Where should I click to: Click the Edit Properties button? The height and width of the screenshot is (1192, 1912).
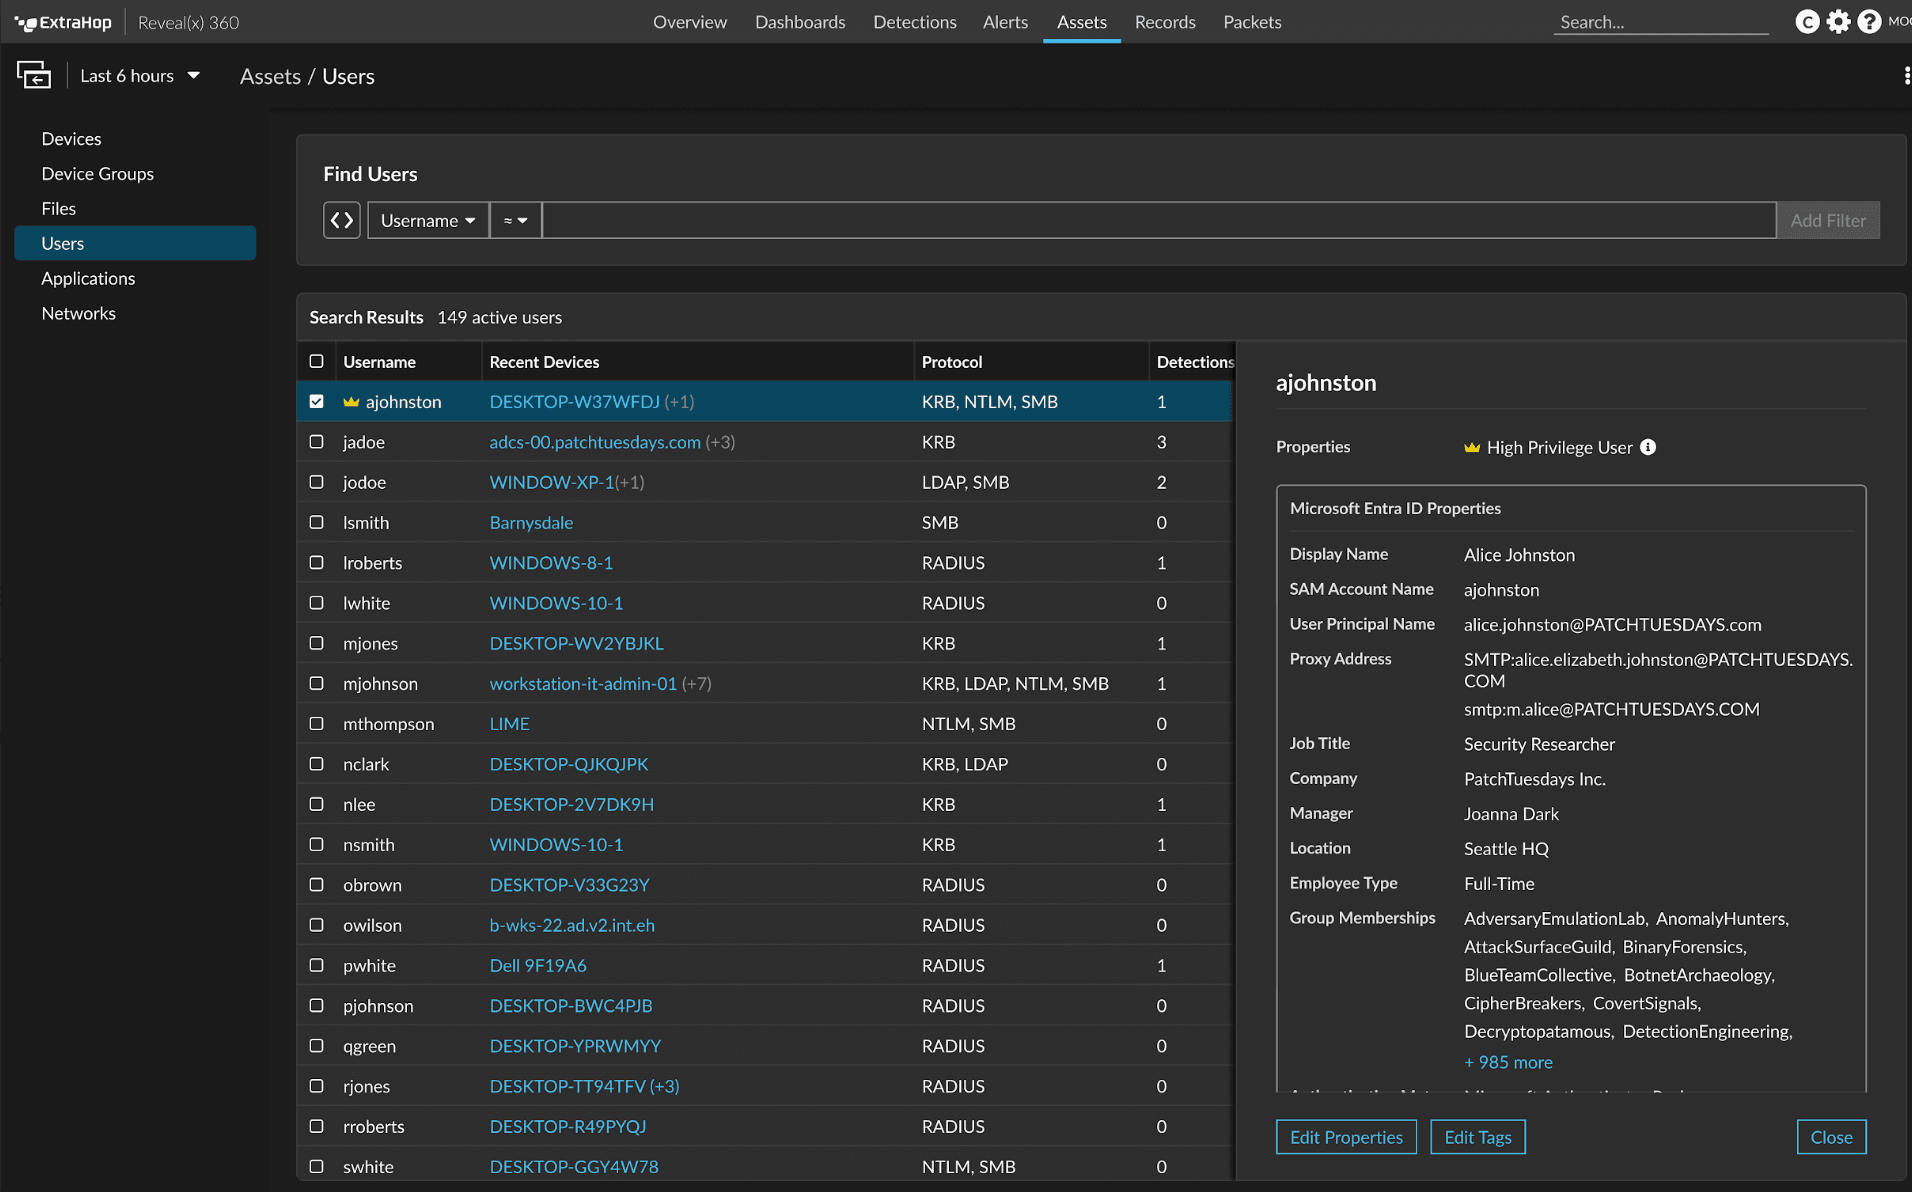[1345, 1137]
